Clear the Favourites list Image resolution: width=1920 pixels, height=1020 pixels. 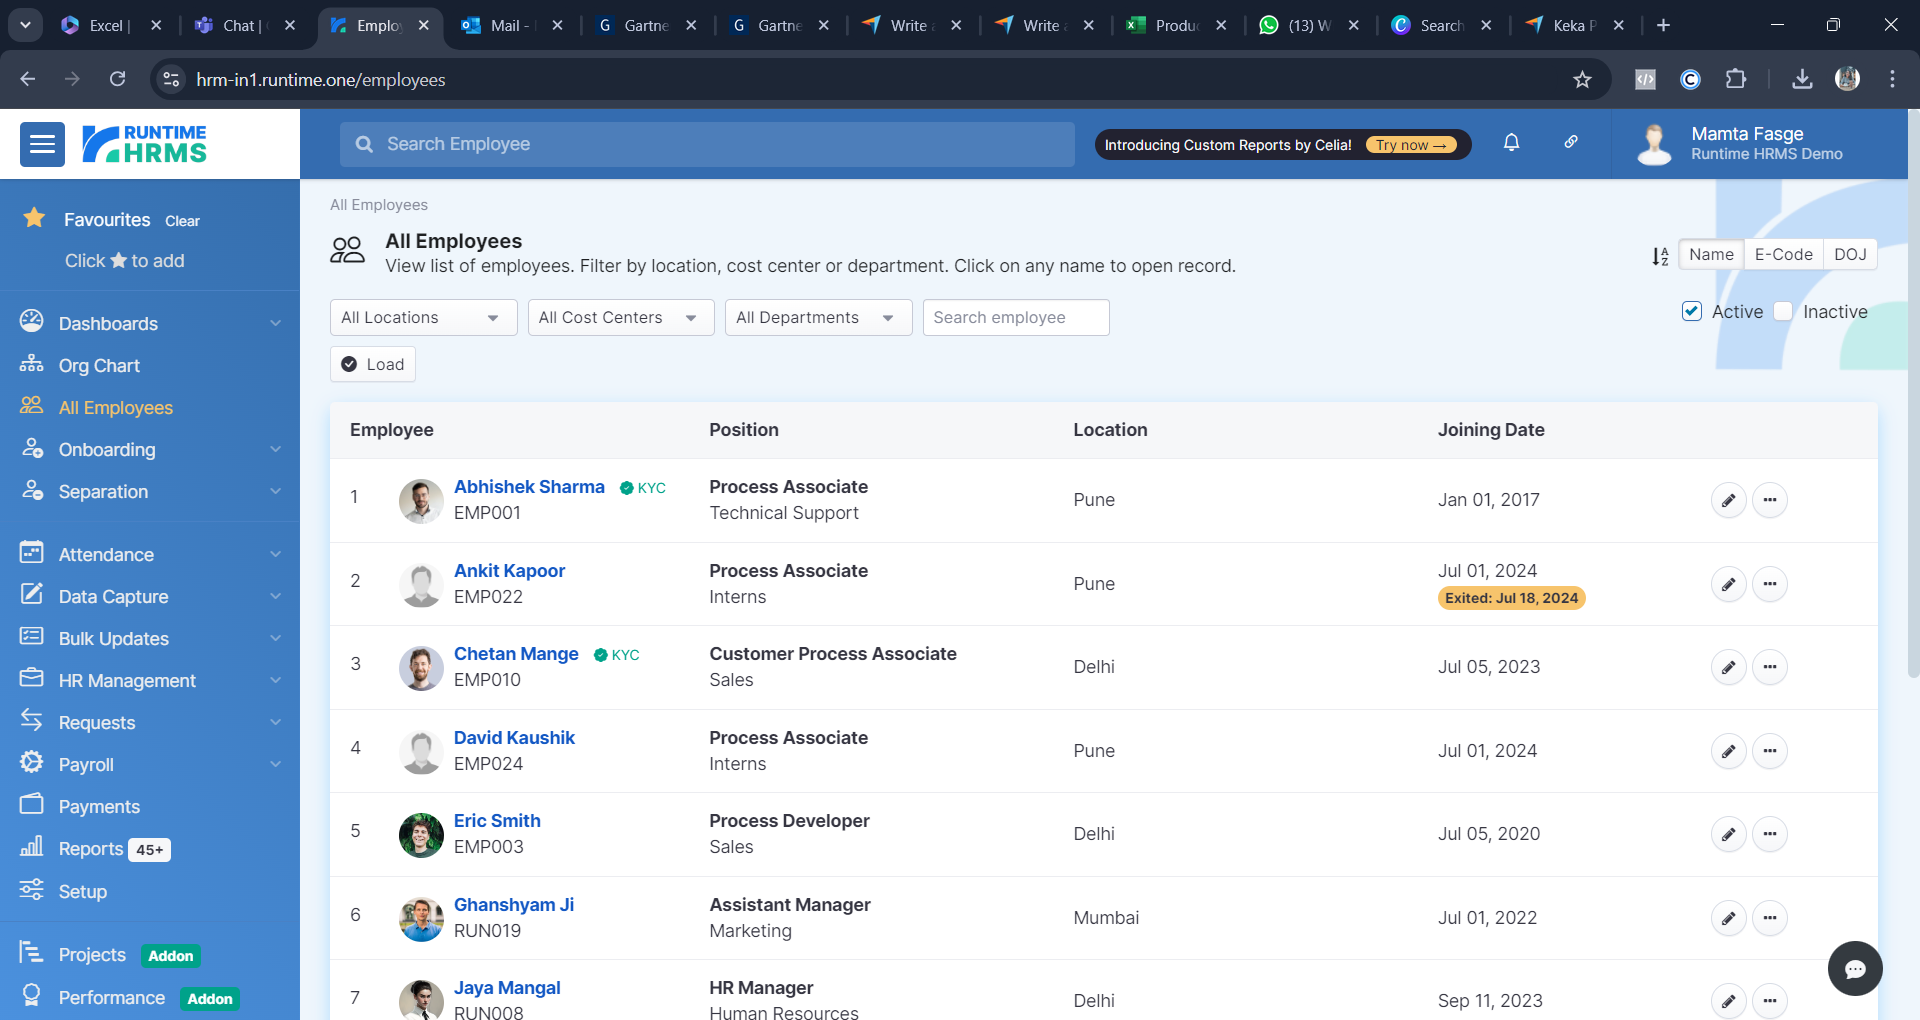(182, 221)
